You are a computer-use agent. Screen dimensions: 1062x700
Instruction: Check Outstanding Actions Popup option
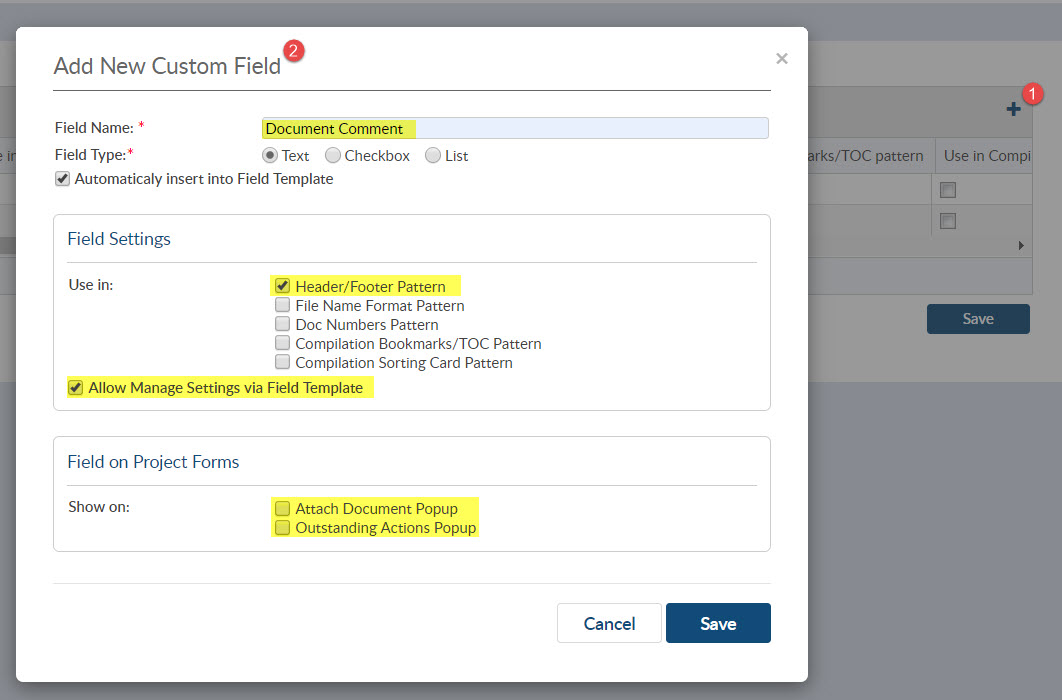pyautogui.click(x=283, y=527)
